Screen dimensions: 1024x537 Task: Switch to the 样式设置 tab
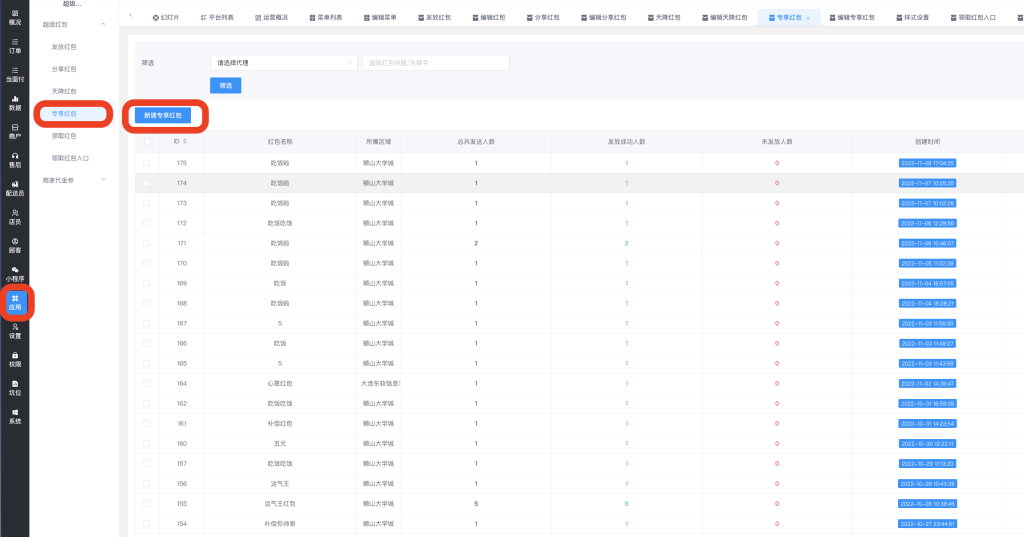[911, 17]
